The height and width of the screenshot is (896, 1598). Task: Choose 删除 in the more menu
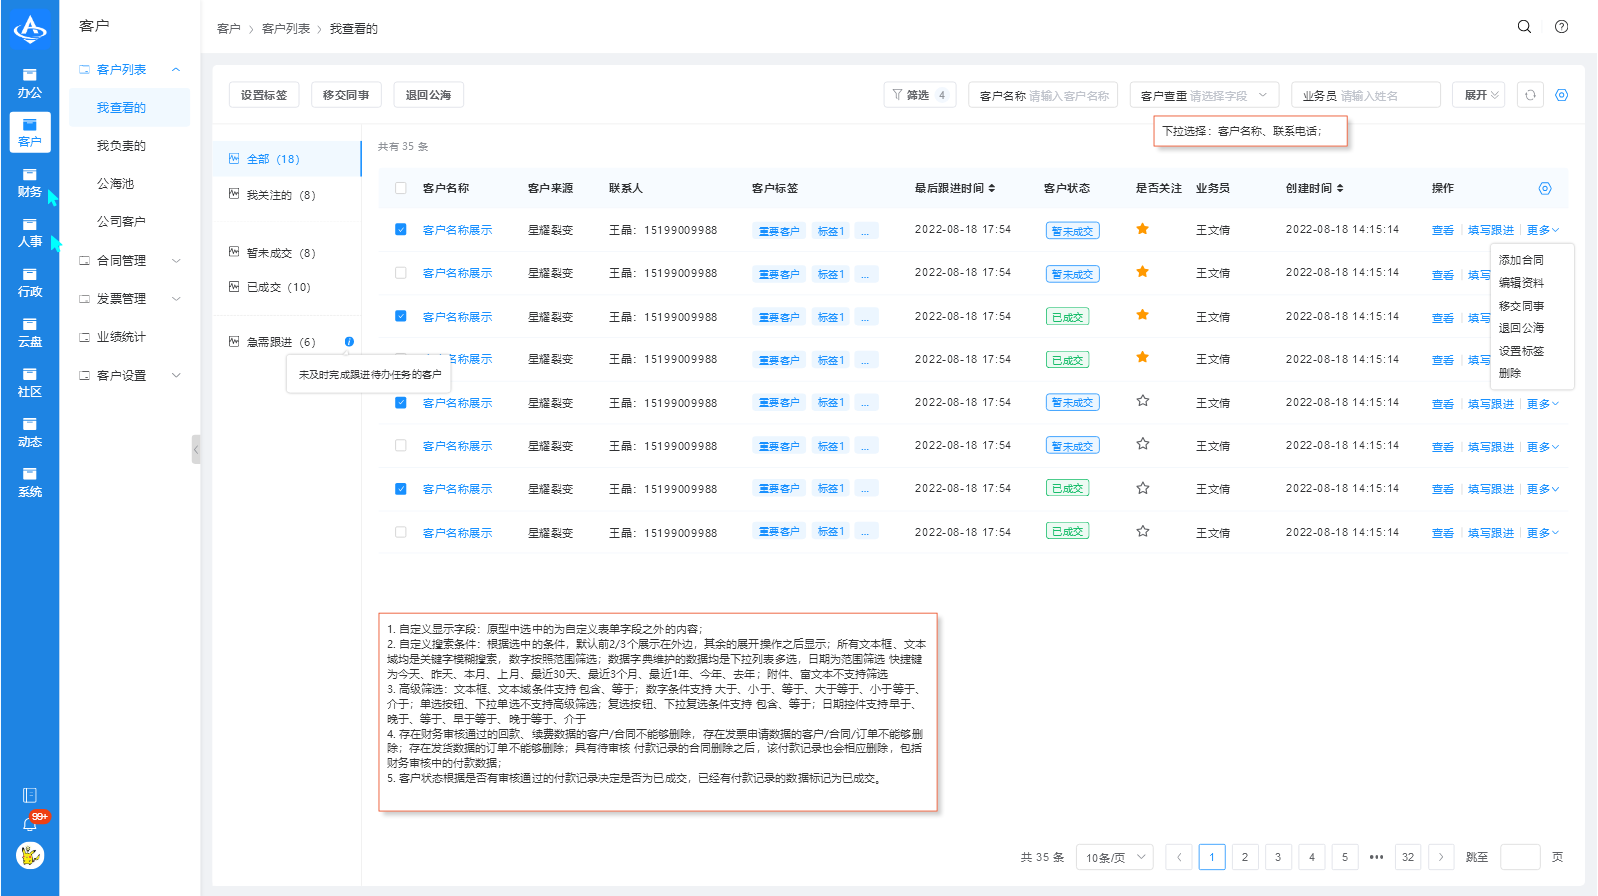1510,373
